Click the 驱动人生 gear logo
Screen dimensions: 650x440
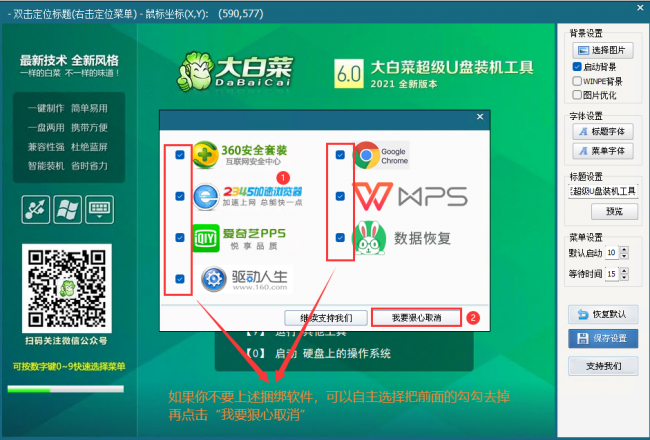pos(213,279)
